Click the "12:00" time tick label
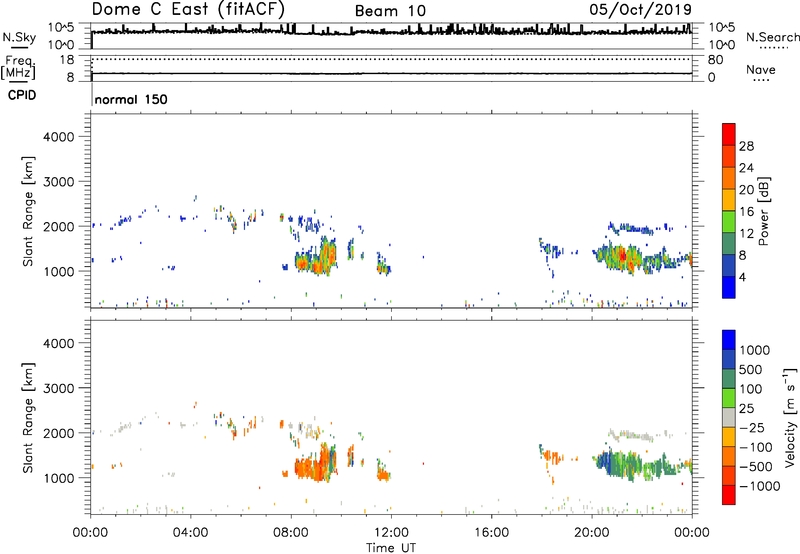 [391, 533]
